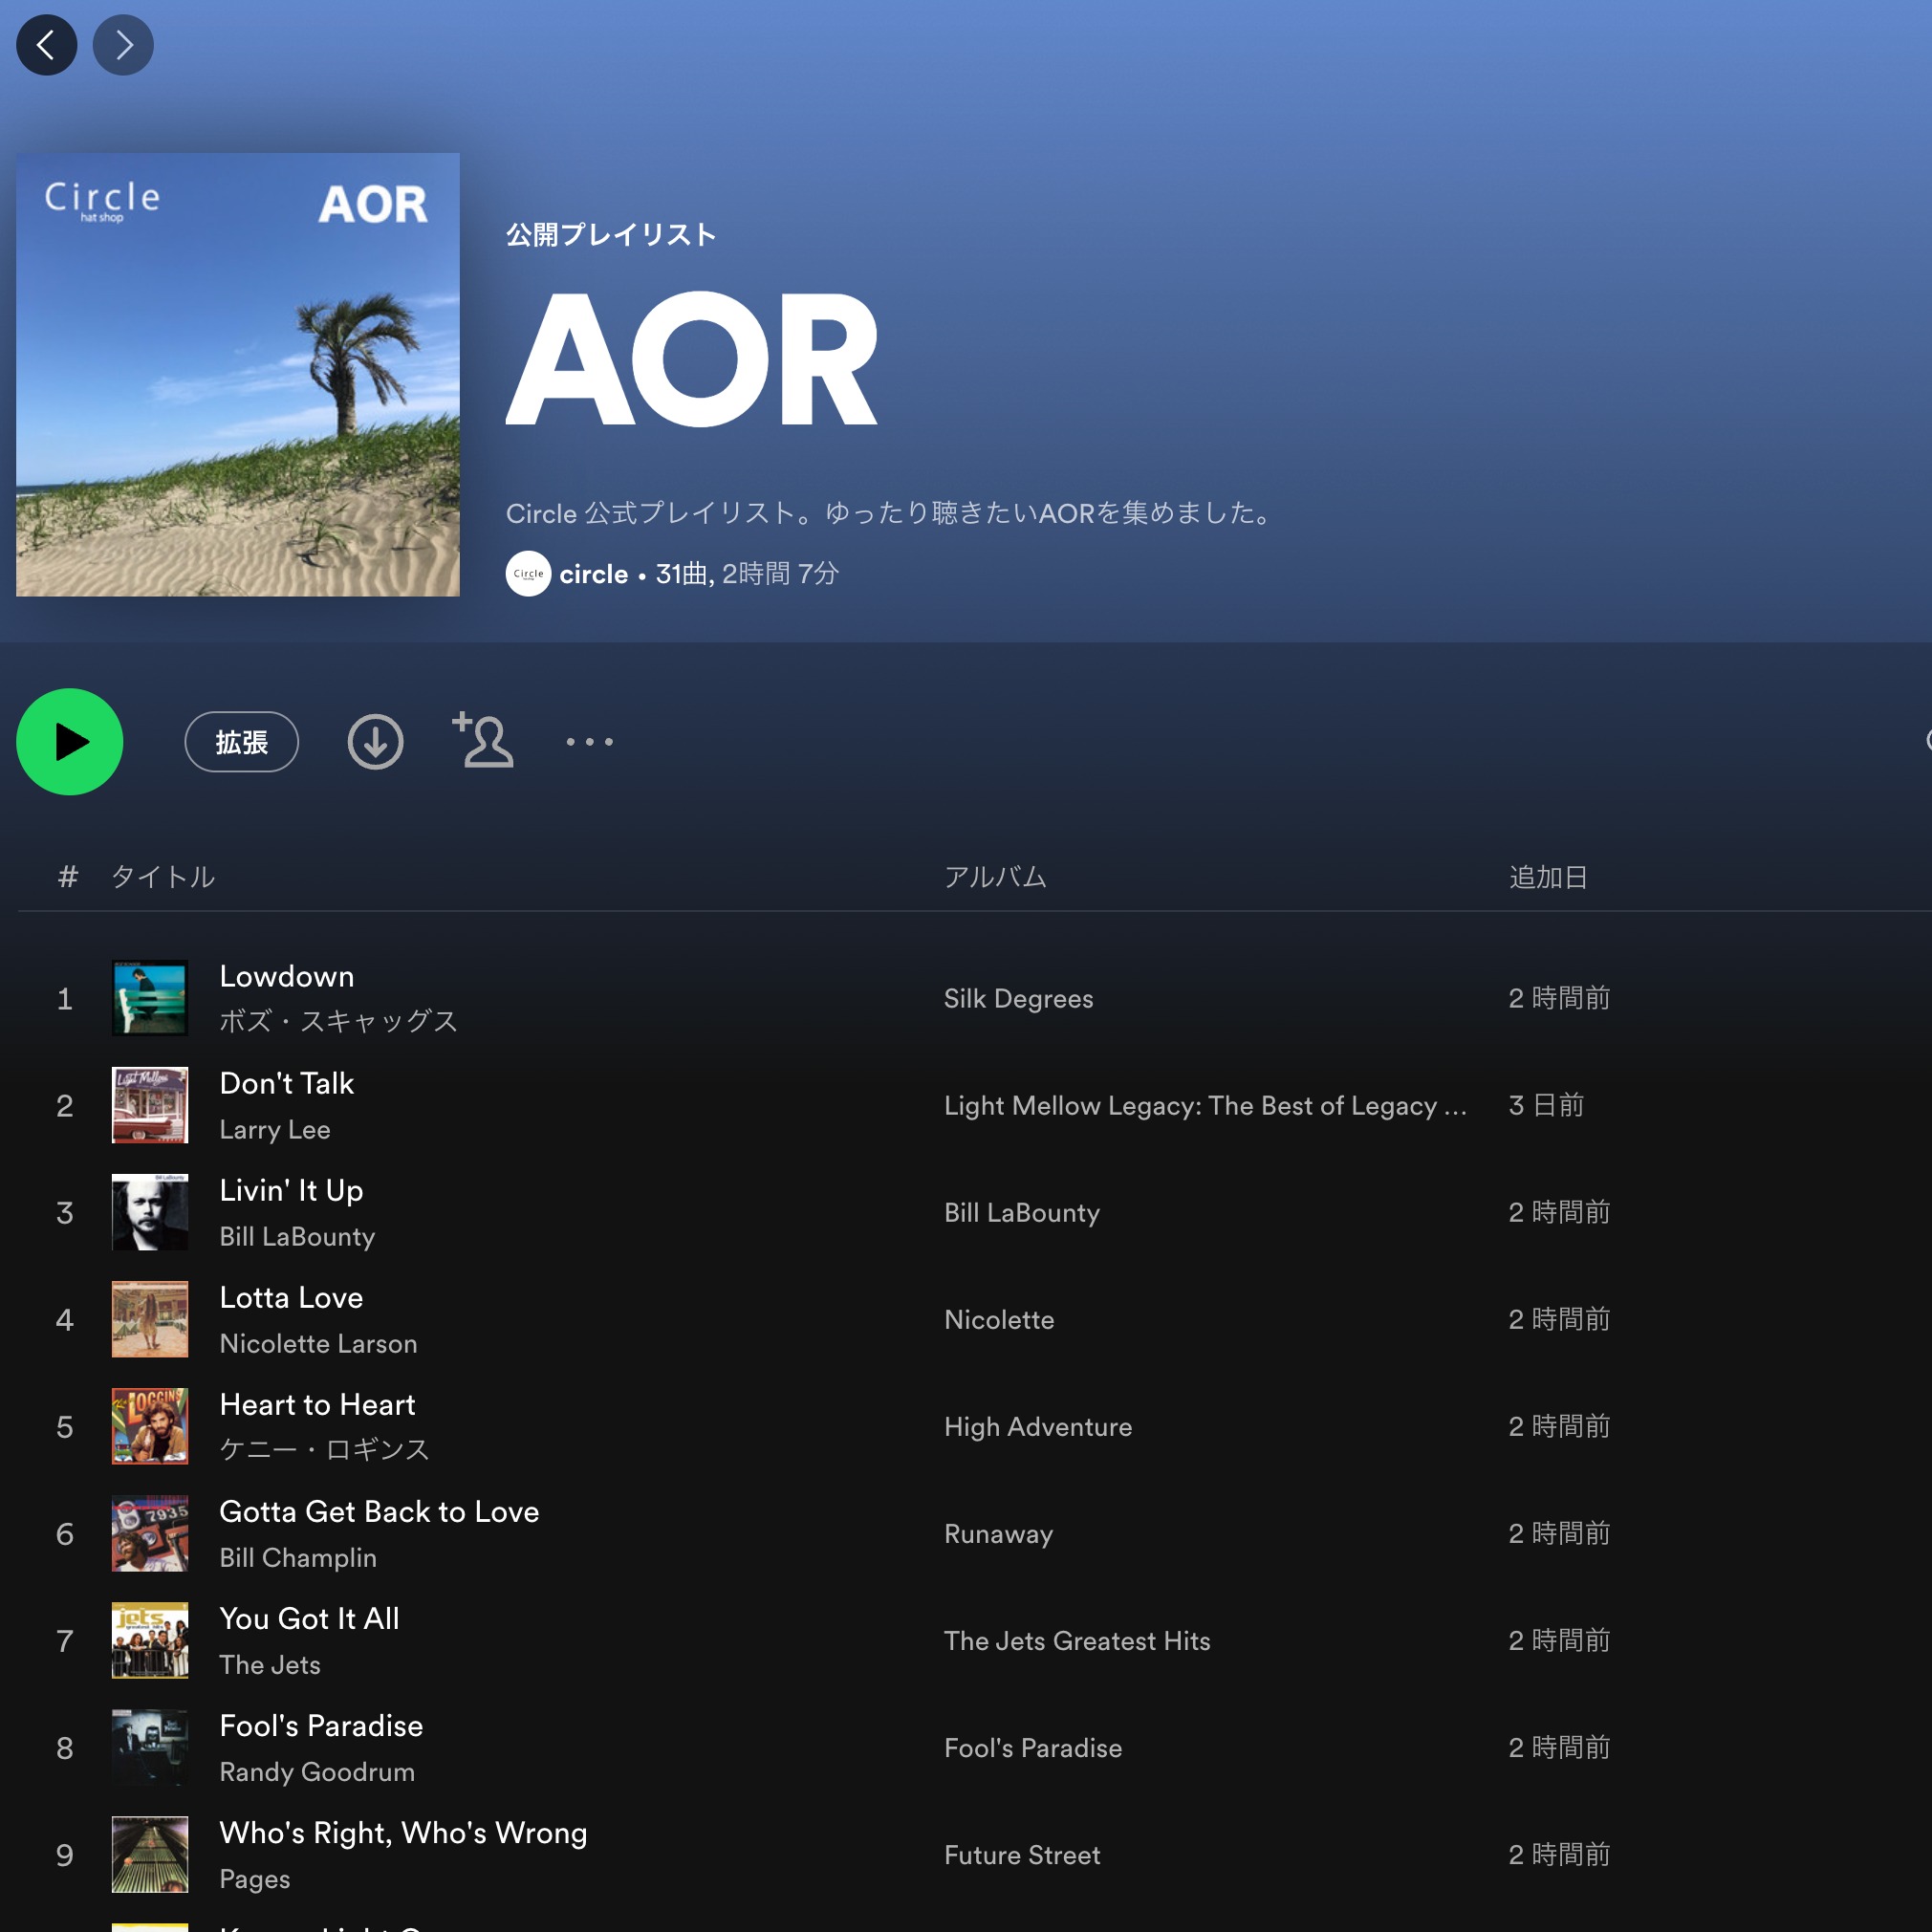Invite collaborators with the add-user icon
This screenshot has width=1932, height=1932.
click(483, 740)
